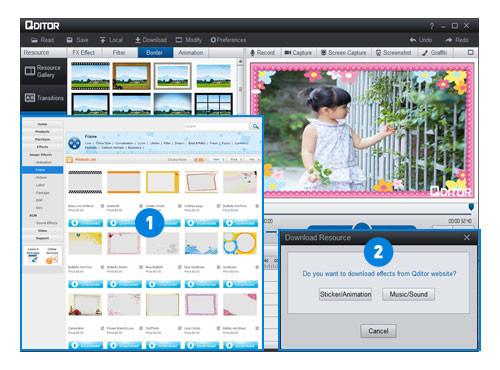Redo the last action
This screenshot has width=500, height=370.
coord(457,40)
